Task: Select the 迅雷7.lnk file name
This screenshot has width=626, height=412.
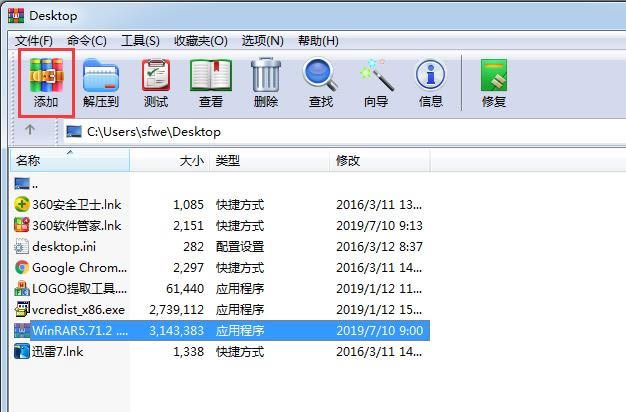Action: (x=57, y=352)
